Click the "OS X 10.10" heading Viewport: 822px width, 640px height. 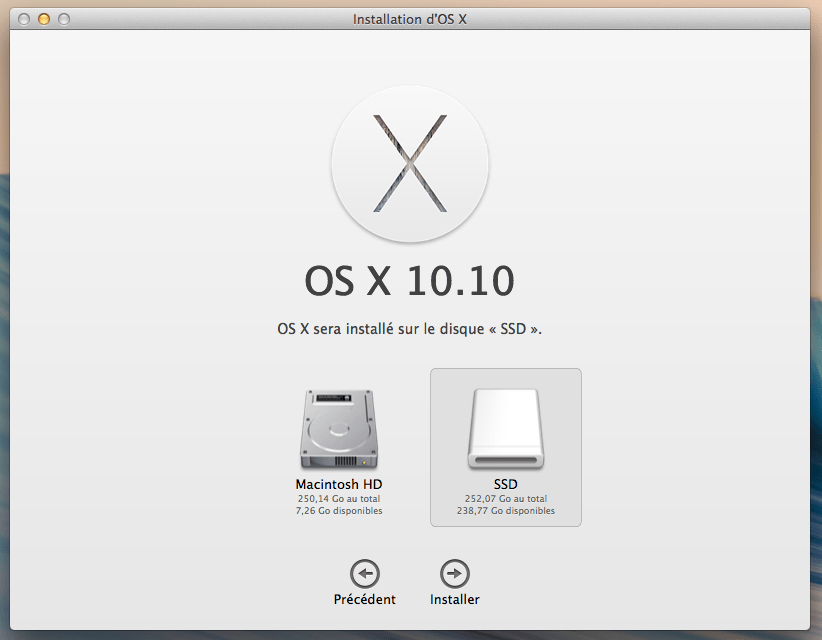[409, 280]
